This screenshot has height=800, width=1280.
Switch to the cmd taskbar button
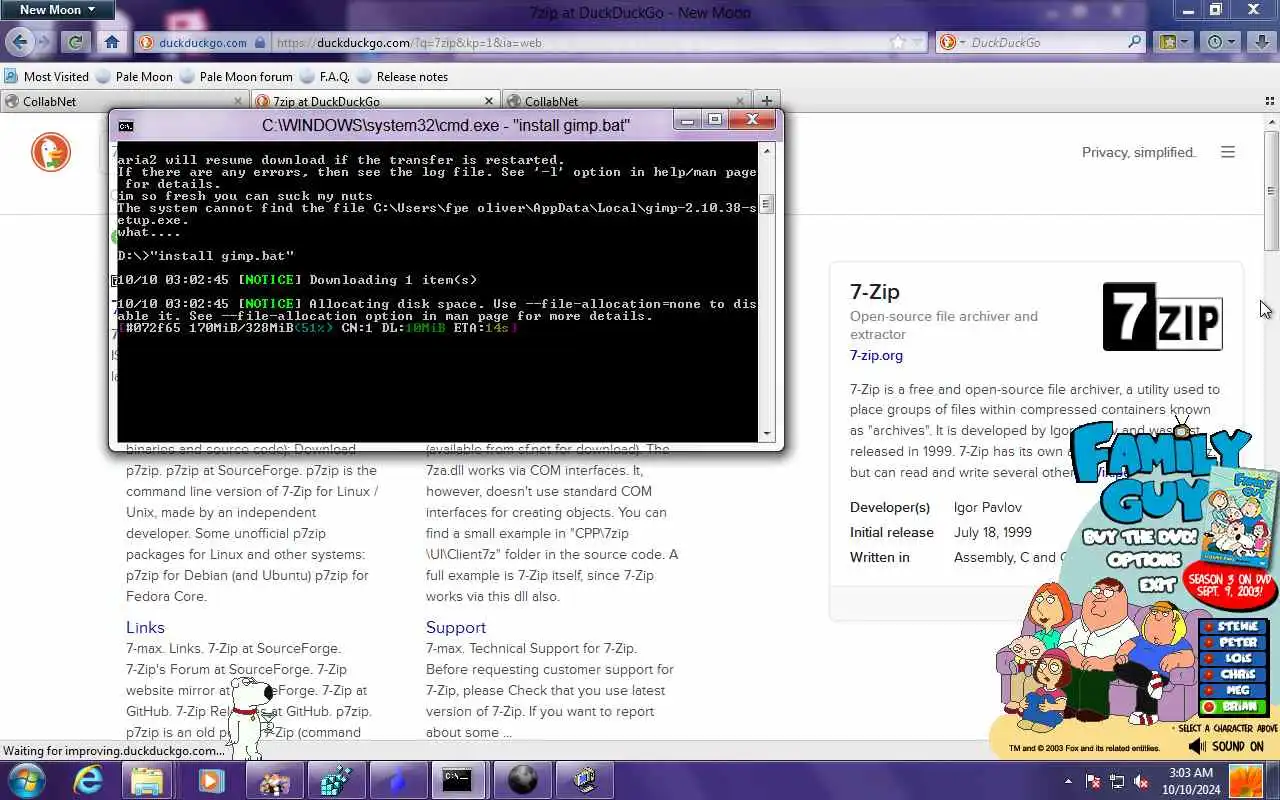tap(458, 780)
